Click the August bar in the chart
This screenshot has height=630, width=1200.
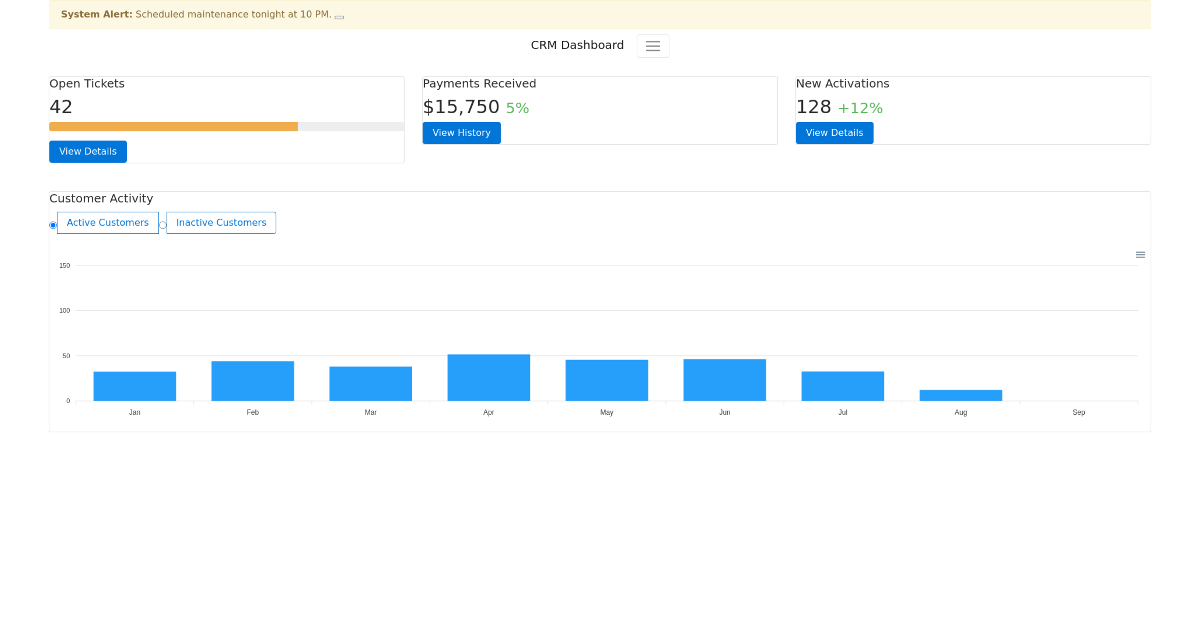tap(961, 396)
